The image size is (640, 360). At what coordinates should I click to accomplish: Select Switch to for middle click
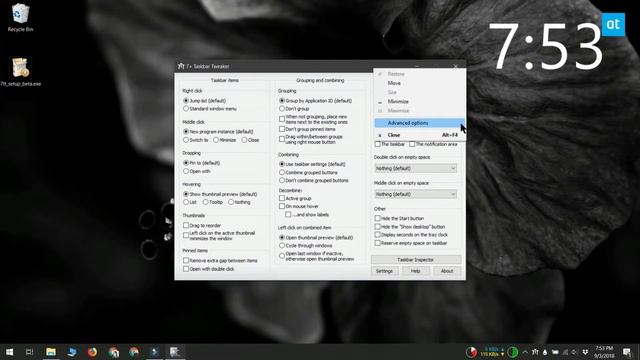(x=196, y=140)
